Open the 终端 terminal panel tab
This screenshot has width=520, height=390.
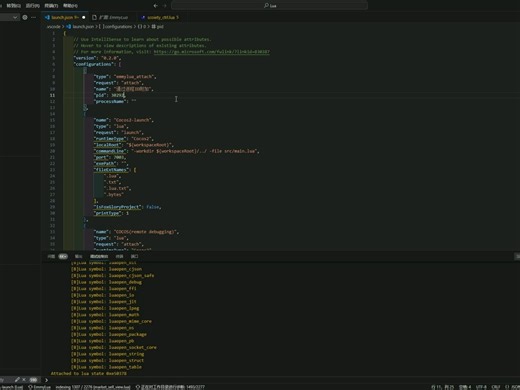119,256
